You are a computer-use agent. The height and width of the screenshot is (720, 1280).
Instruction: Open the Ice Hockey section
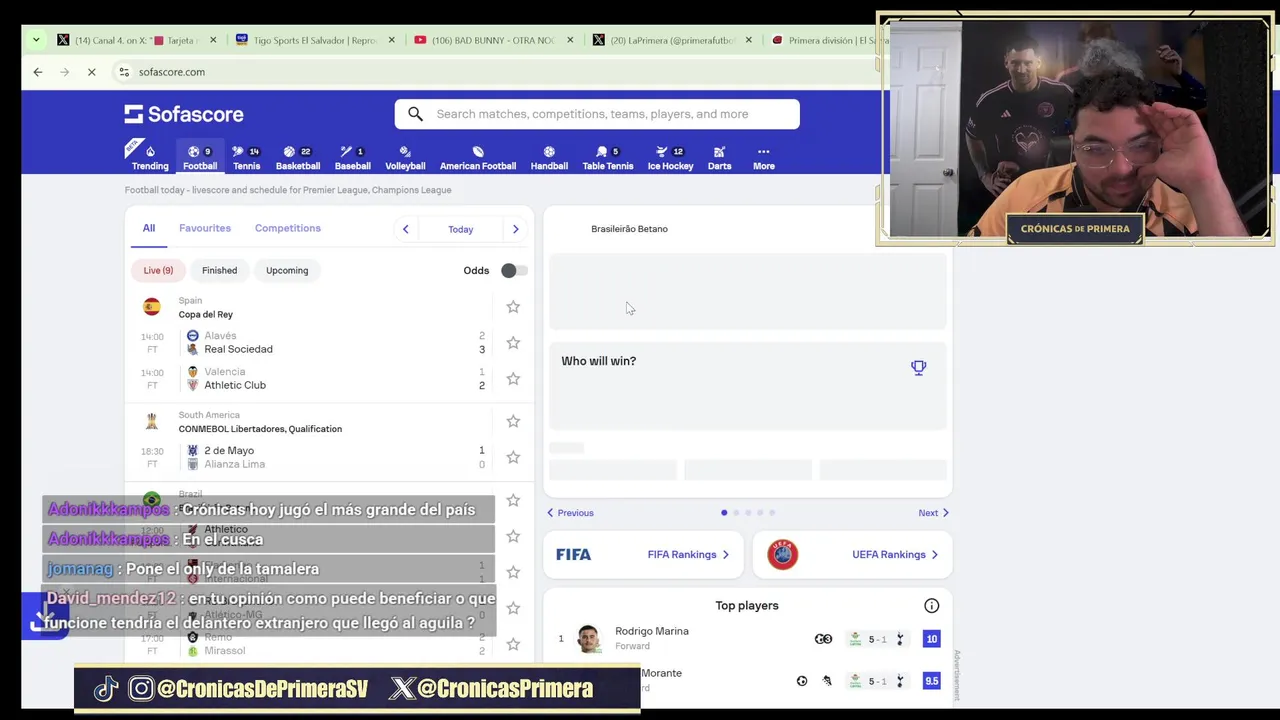(x=670, y=158)
